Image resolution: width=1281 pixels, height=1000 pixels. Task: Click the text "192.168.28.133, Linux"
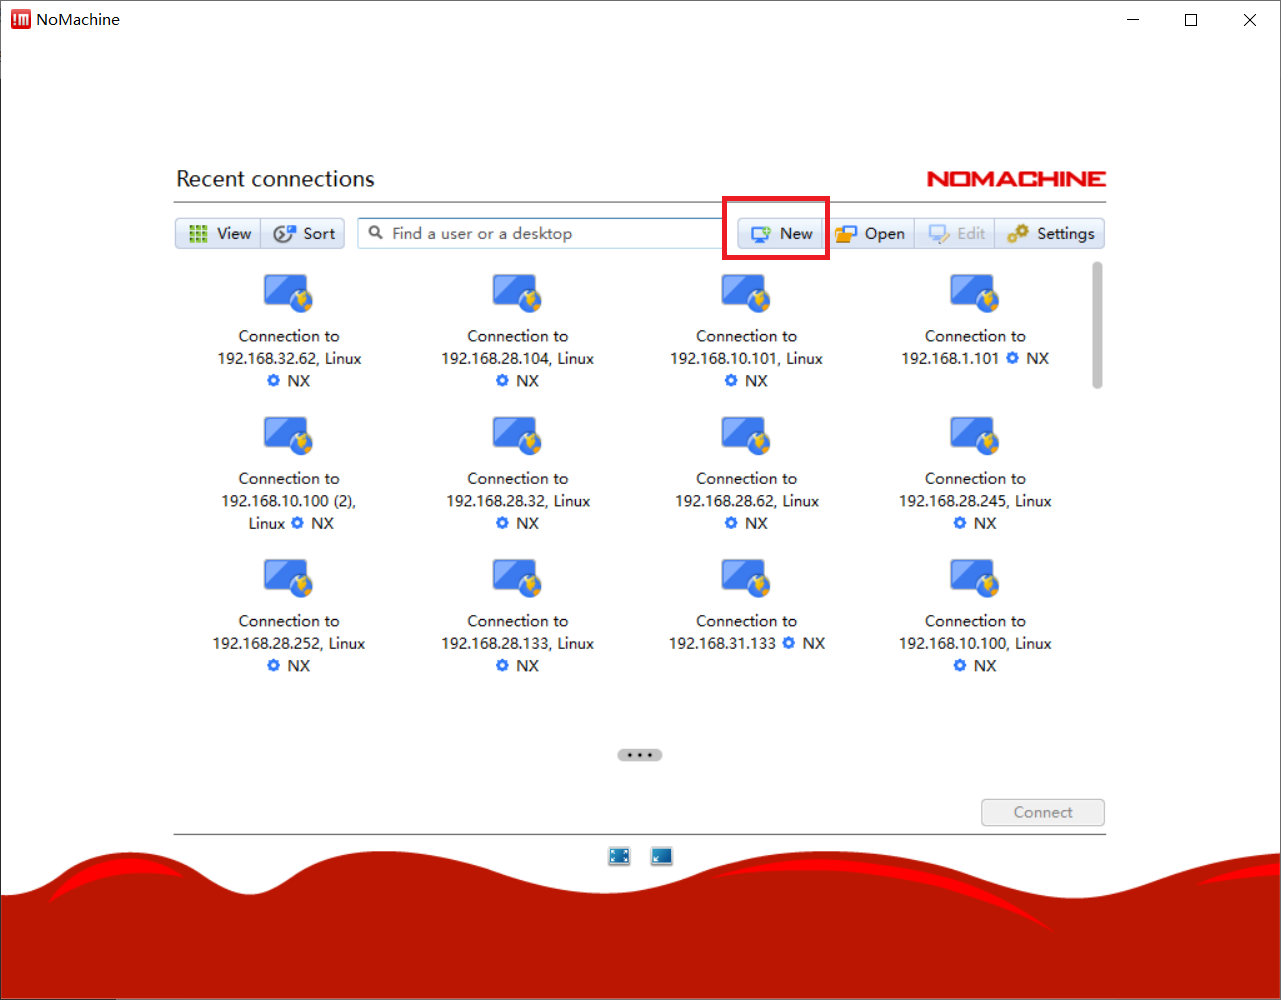(x=518, y=643)
